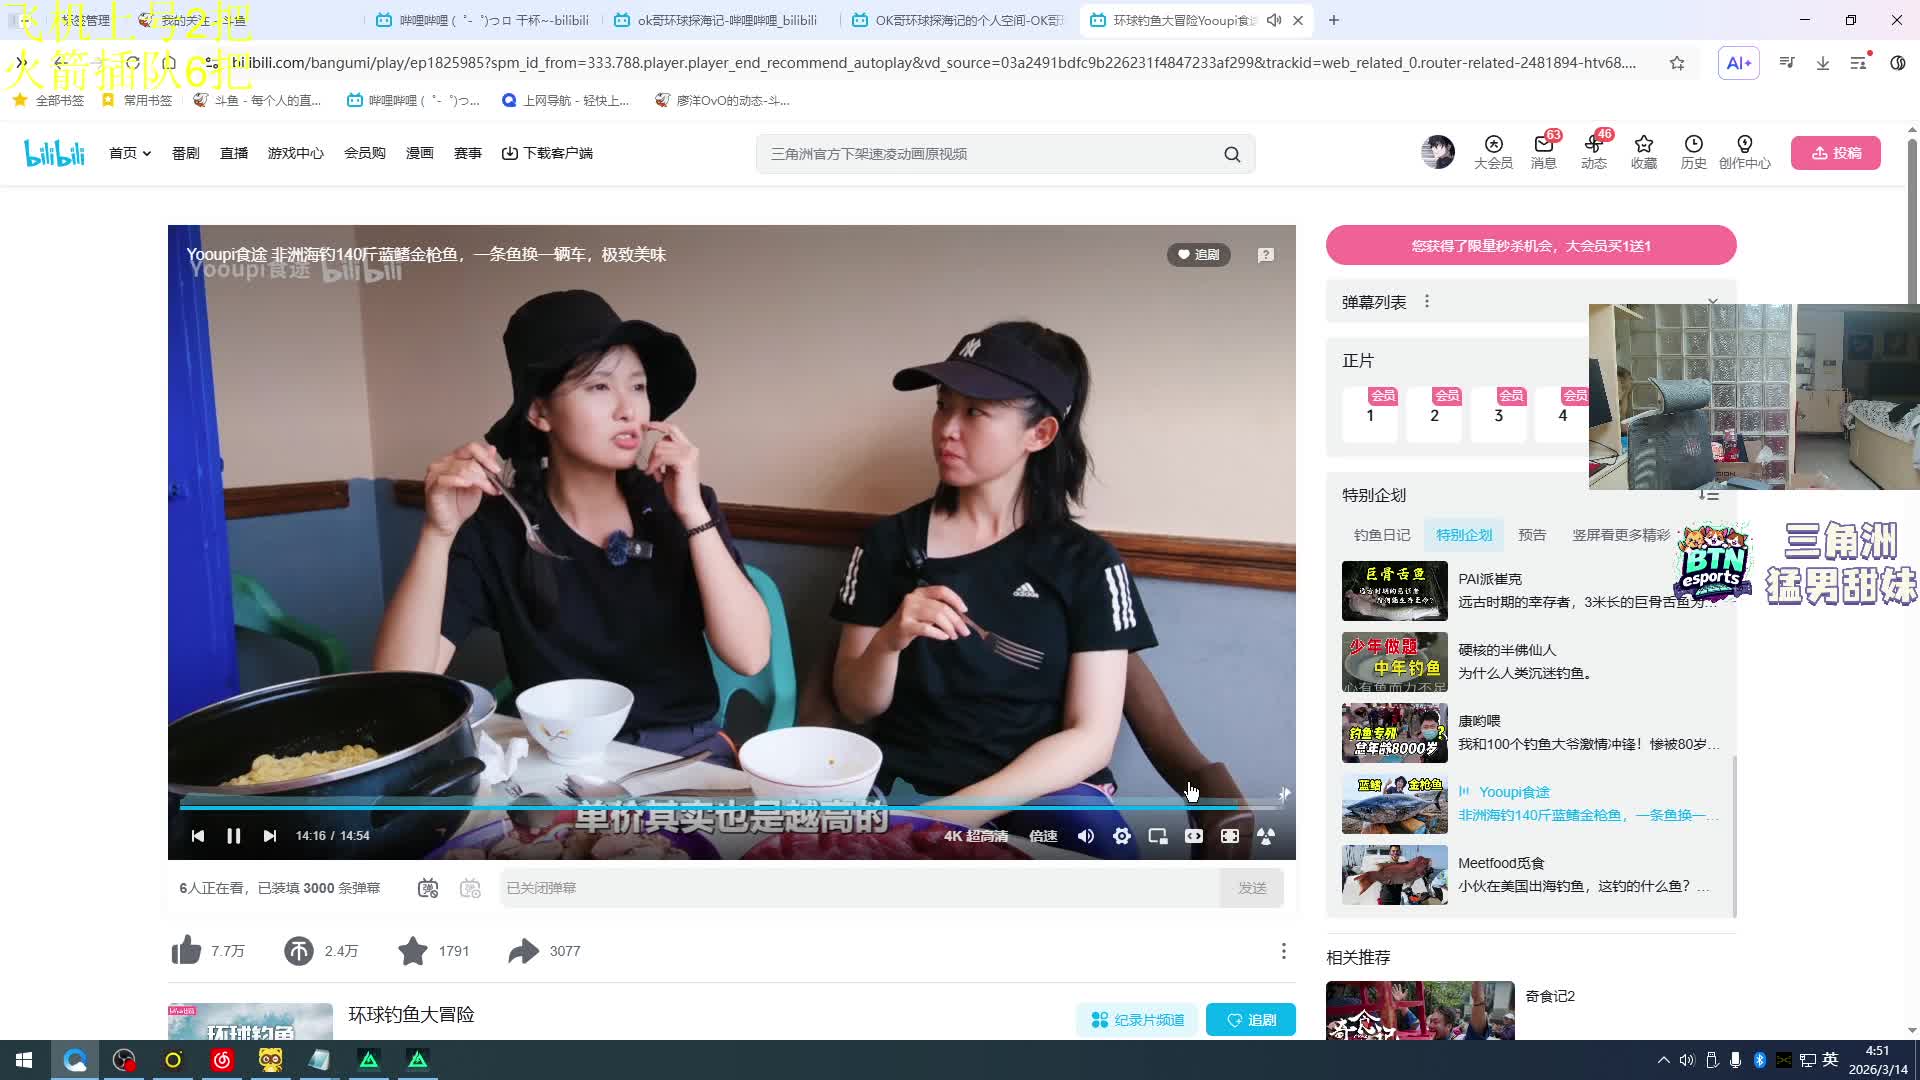Viewport: 1920px width, 1080px height.
Task: Select the 预告 tab
Action: (x=1531, y=535)
